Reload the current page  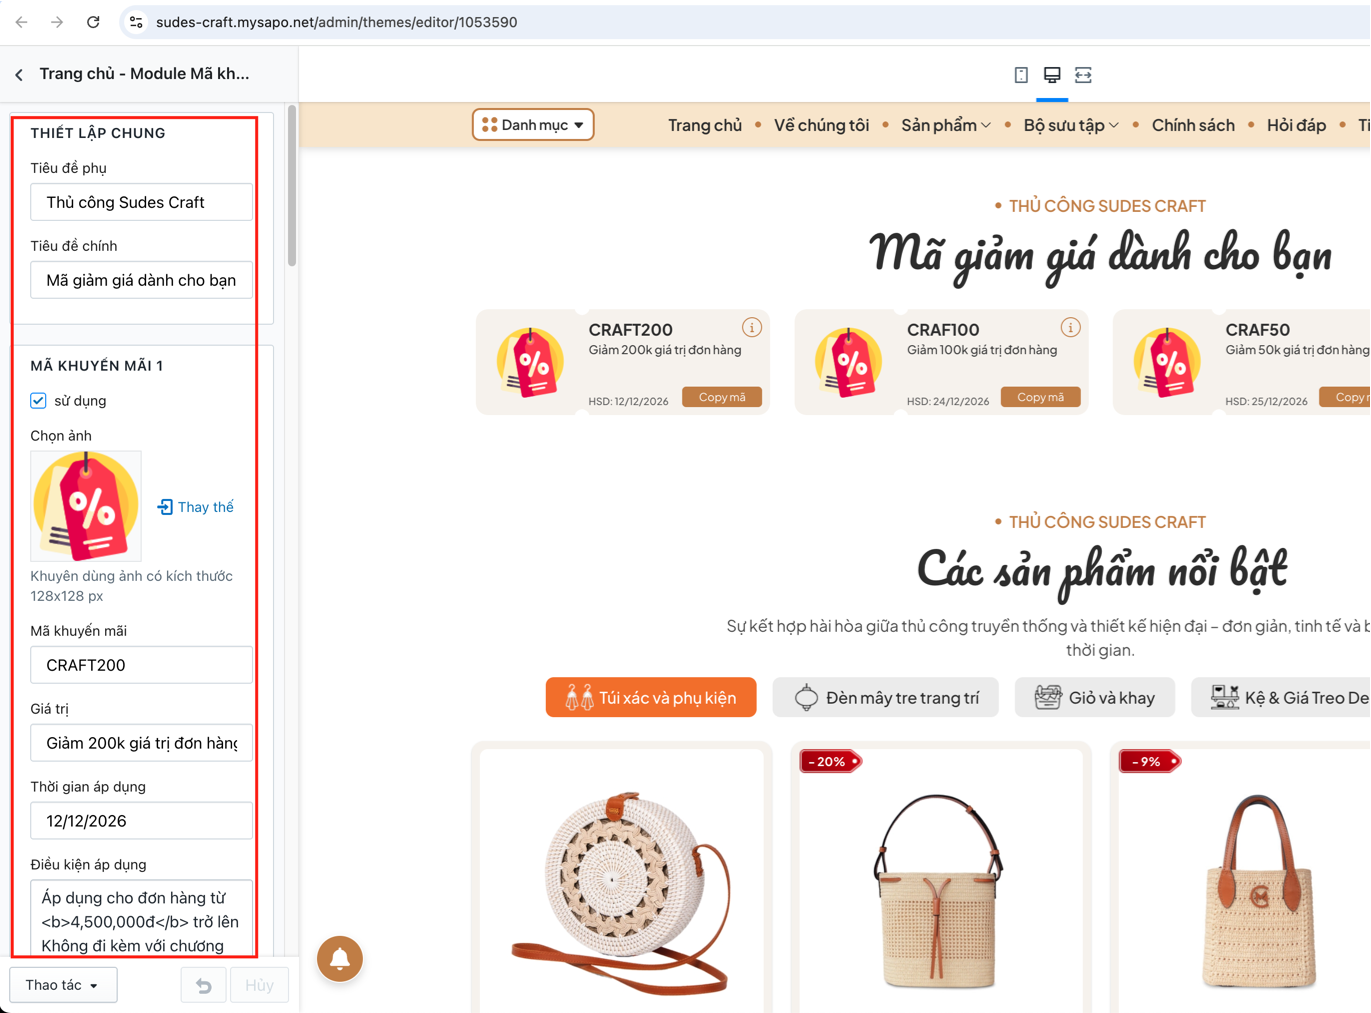pyautogui.click(x=93, y=22)
